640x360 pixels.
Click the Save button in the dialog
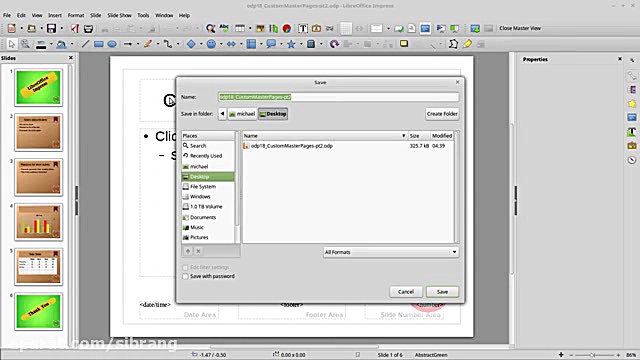pyautogui.click(x=442, y=292)
